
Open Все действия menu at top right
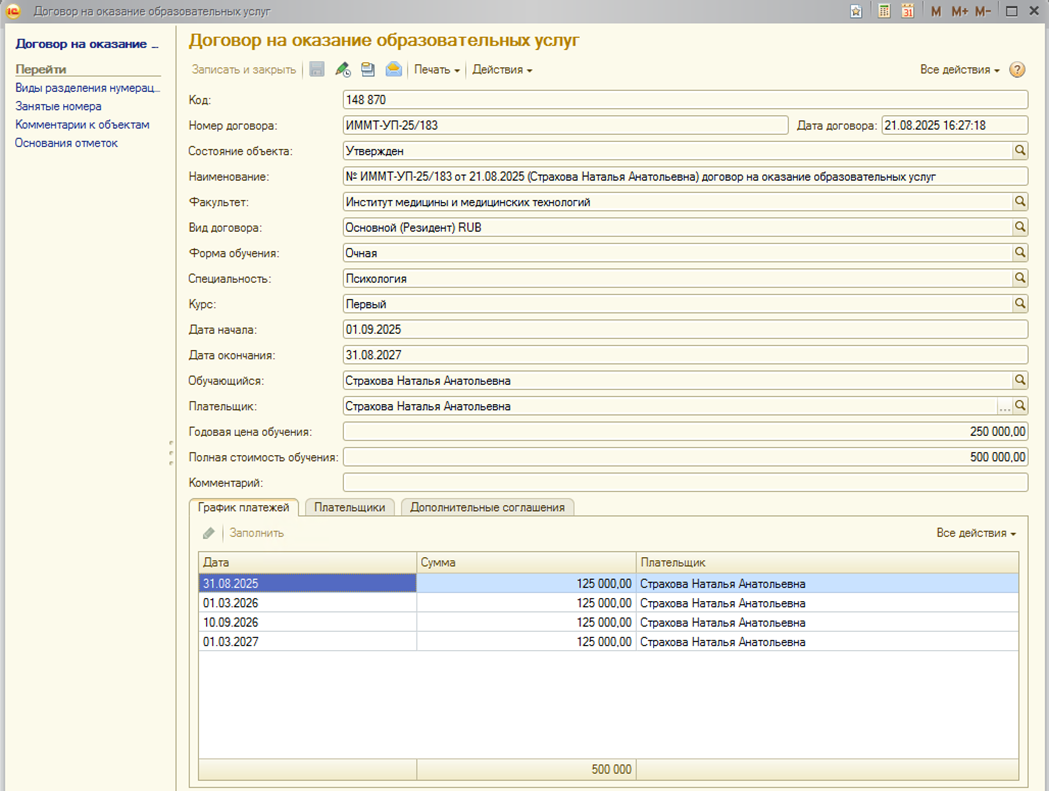click(x=960, y=70)
